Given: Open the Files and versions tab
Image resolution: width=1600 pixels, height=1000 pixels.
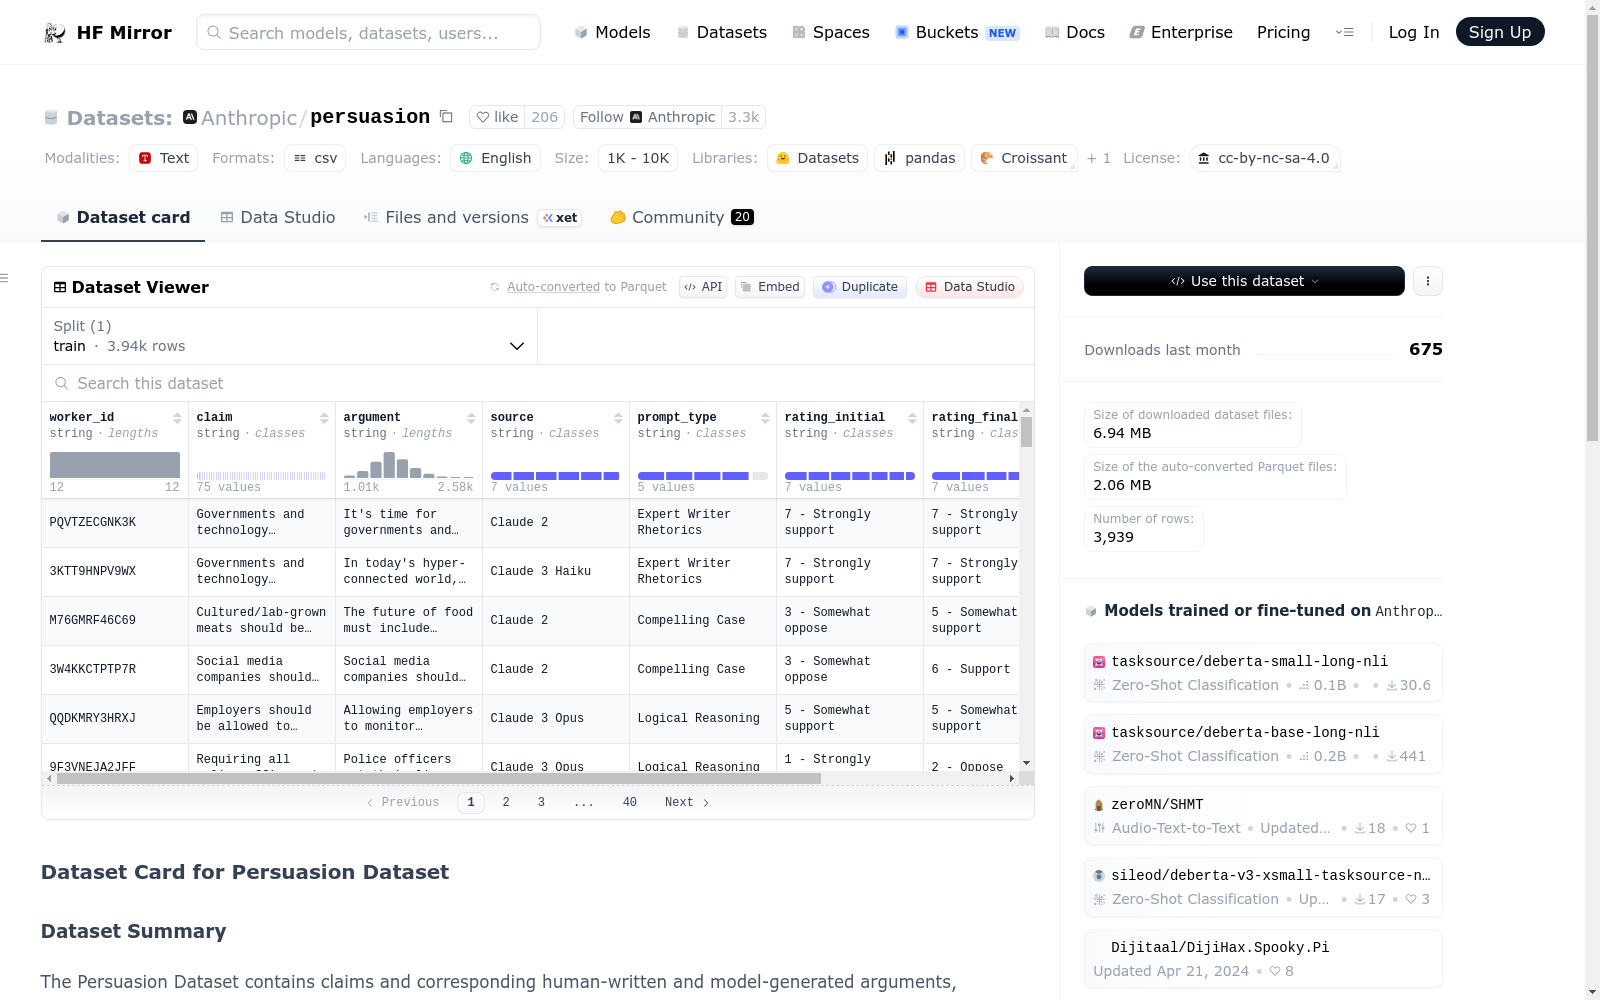Looking at the screenshot, I should (472, 218).
